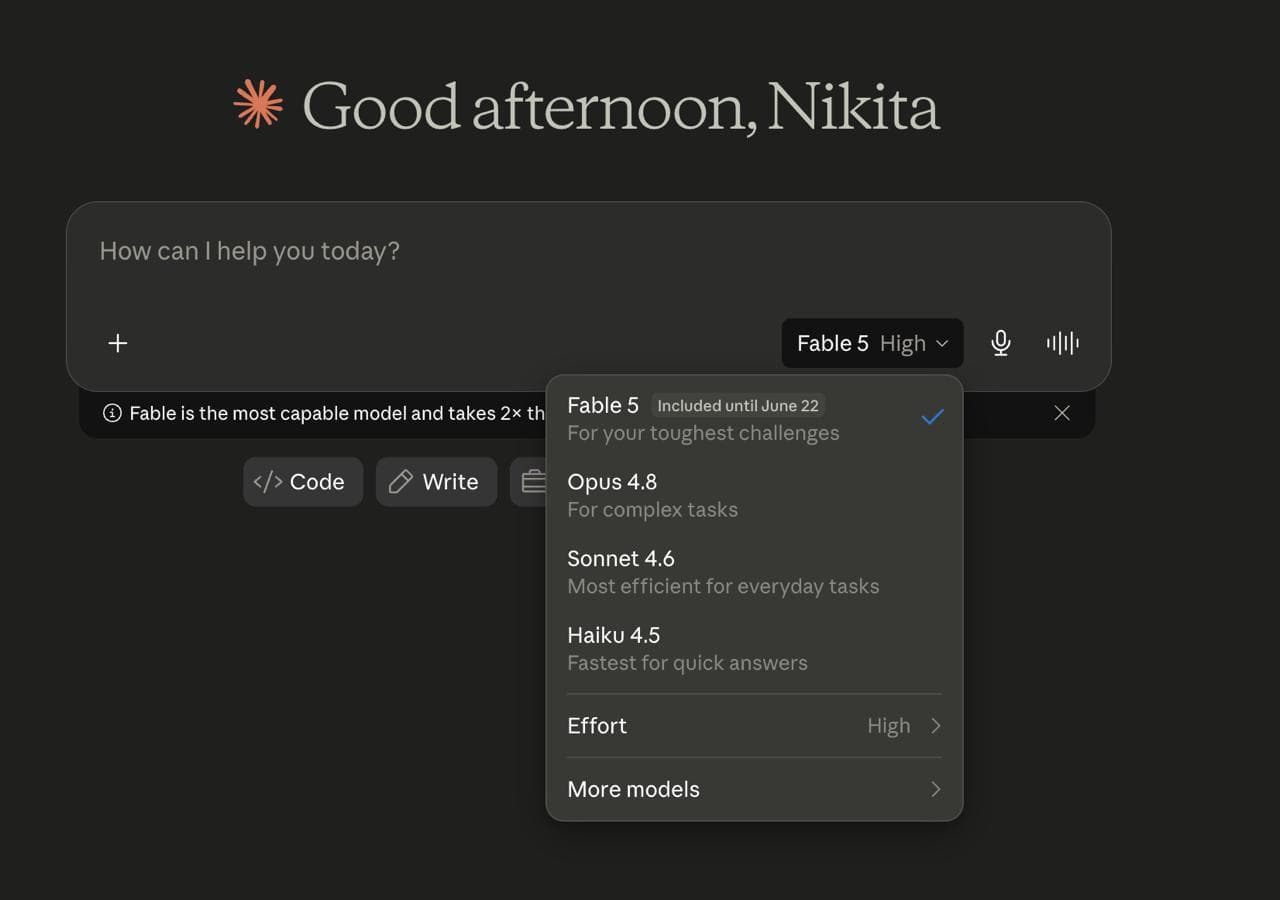Expand the More models submenu

(754, 789)
